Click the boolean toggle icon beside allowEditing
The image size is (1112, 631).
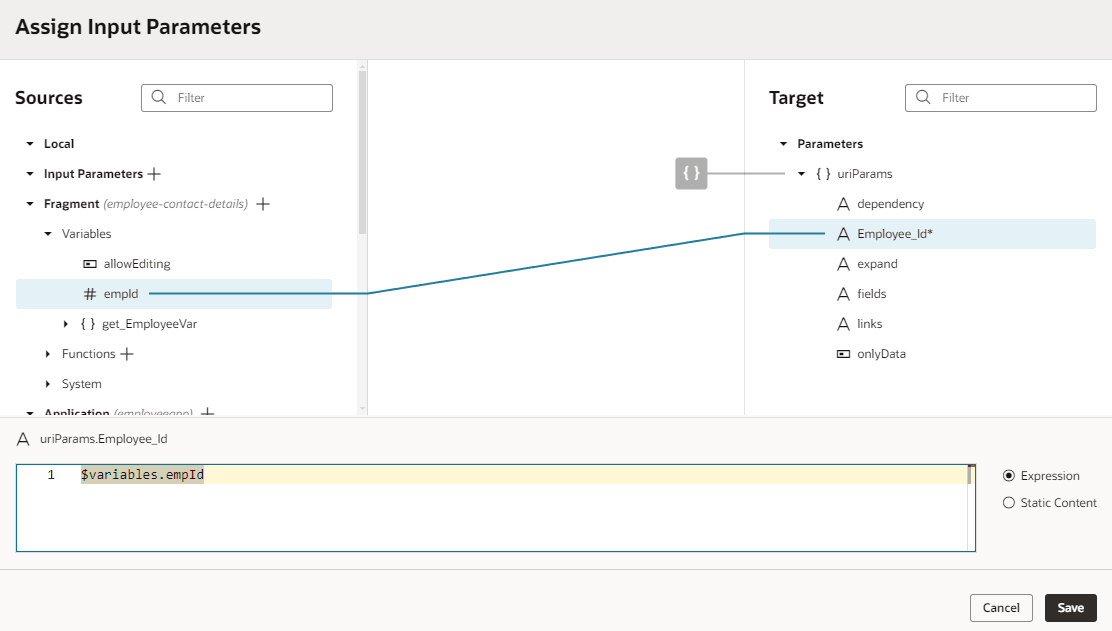[x=88, y=263]
